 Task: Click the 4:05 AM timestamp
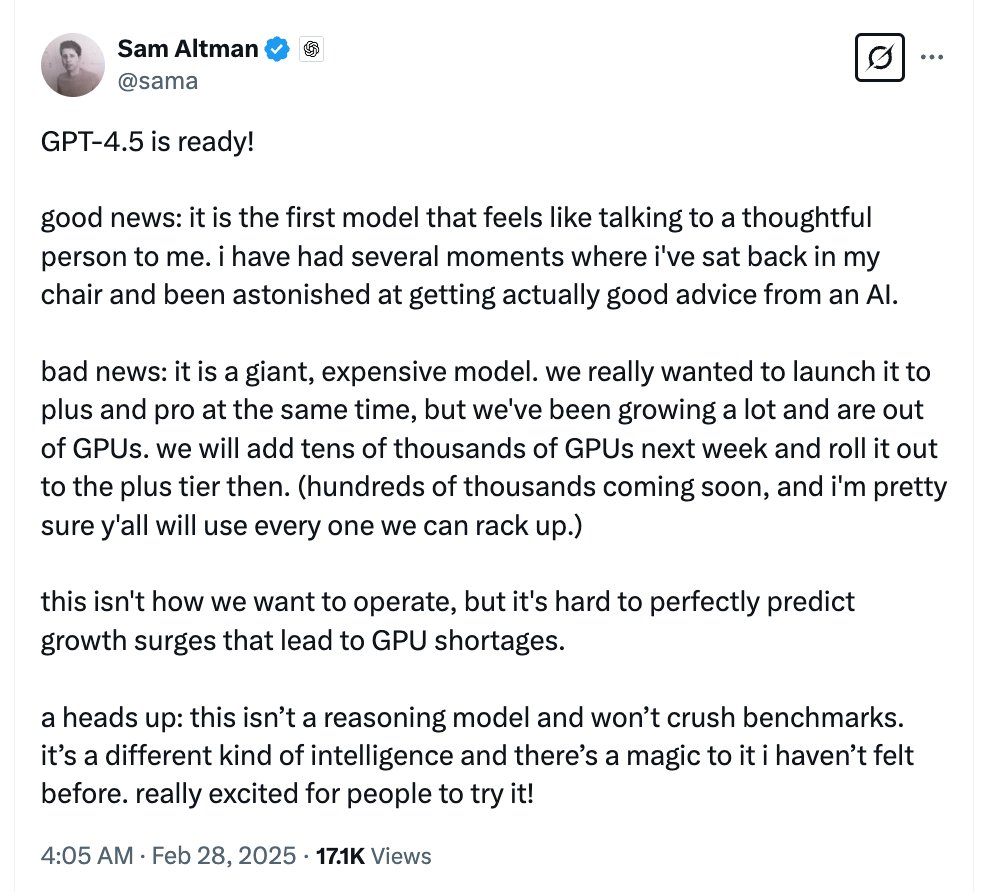click(x=87, y=856)
